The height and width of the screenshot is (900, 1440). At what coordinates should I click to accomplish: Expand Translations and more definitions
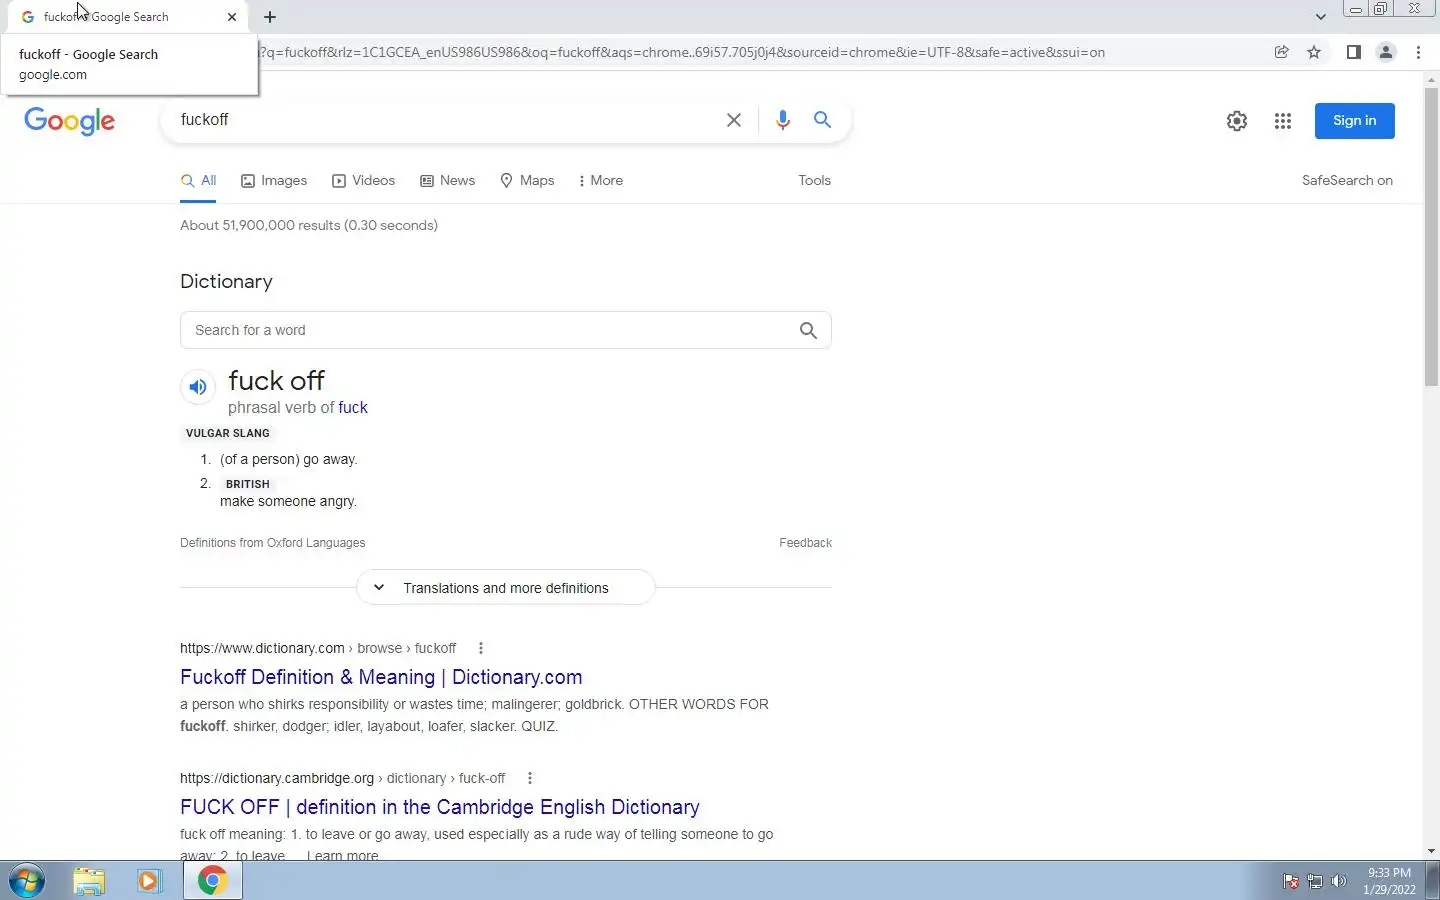tap(506, 588)
